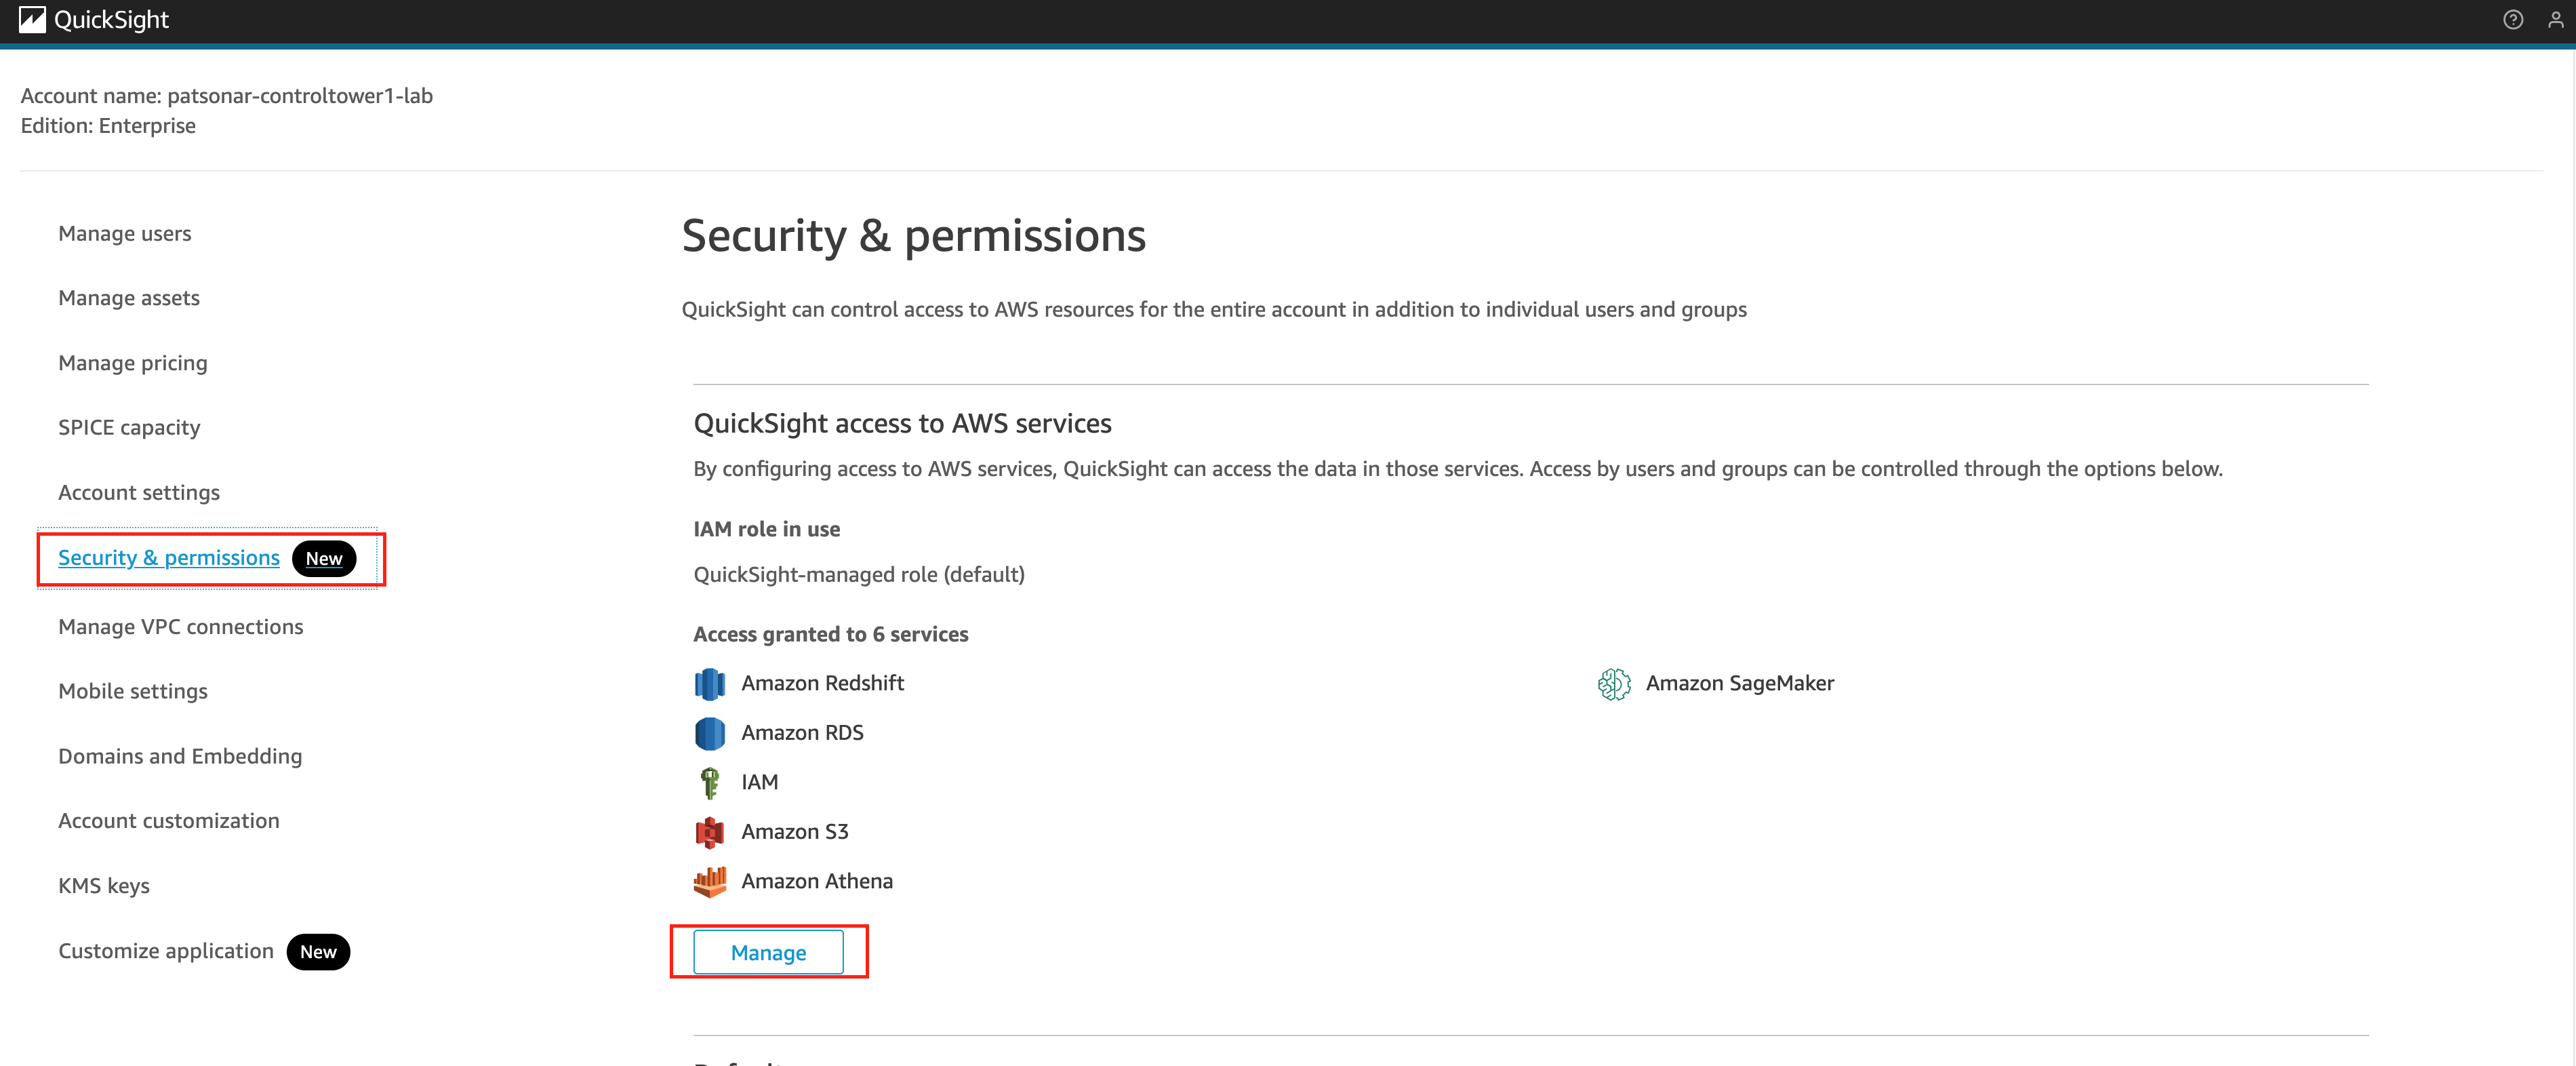Screen dimensions: 2576x1066
Task: Select KMS keys menu item
Action: click(x=104, y=886)
